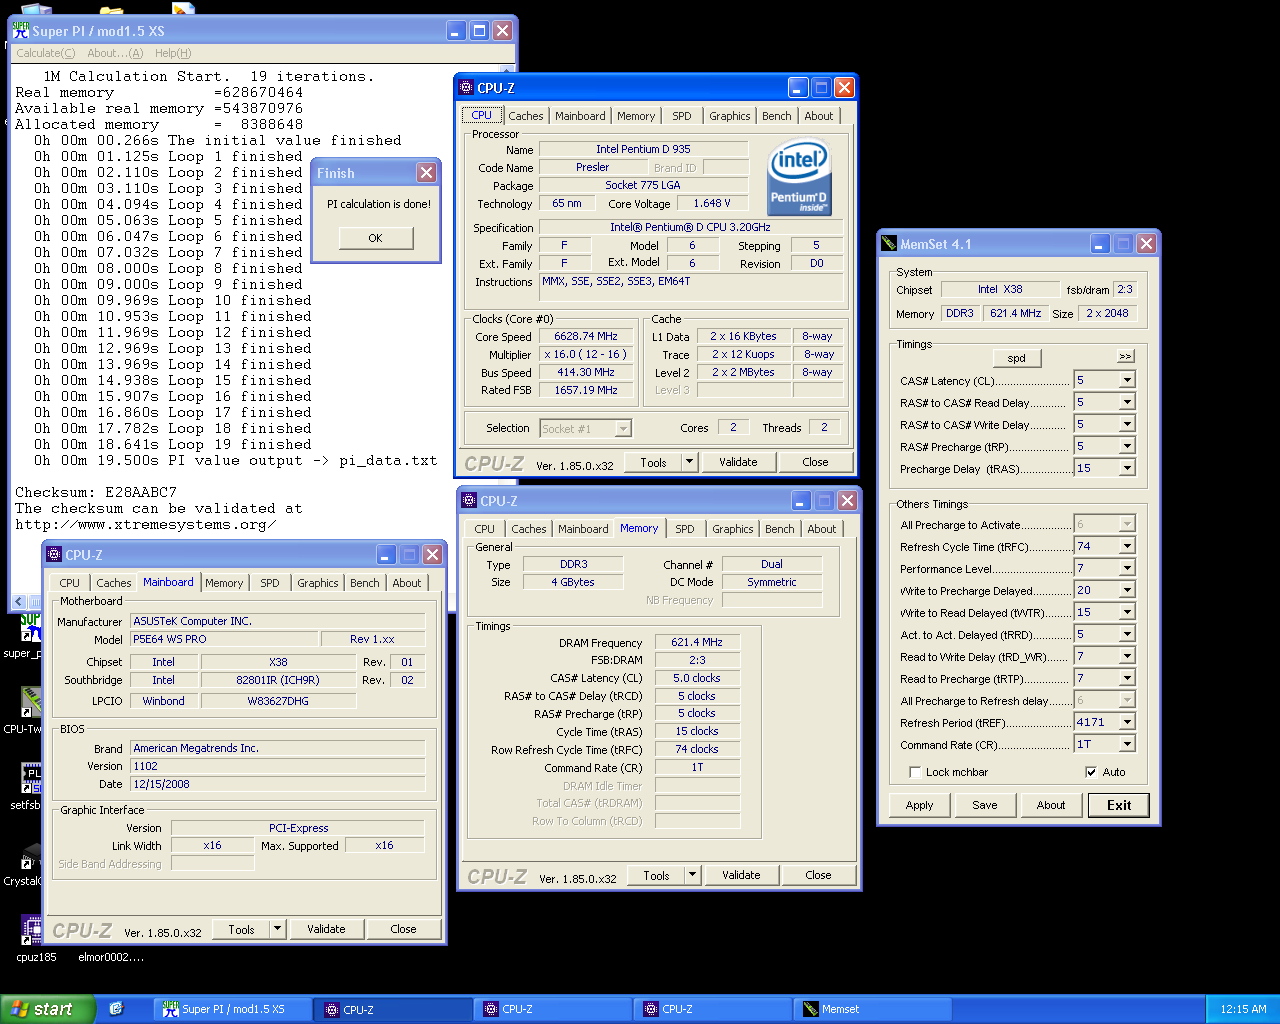Switch to Memset via taskbar button
The height and width of the screenshot is (1024, 1280).
tap(874, 1009)
